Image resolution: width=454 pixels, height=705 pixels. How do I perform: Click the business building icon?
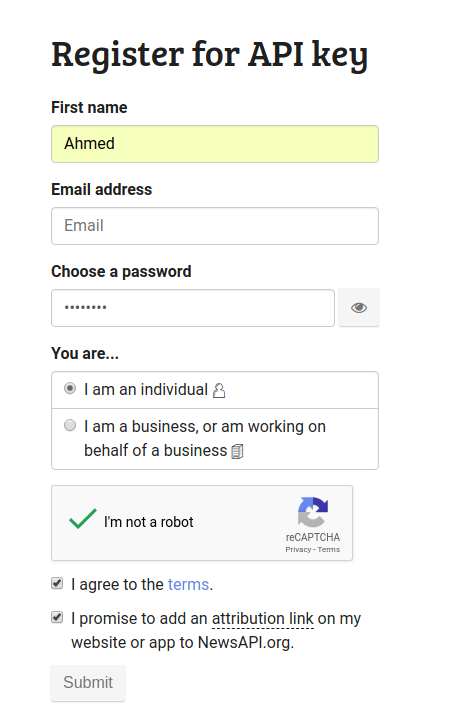237,451
